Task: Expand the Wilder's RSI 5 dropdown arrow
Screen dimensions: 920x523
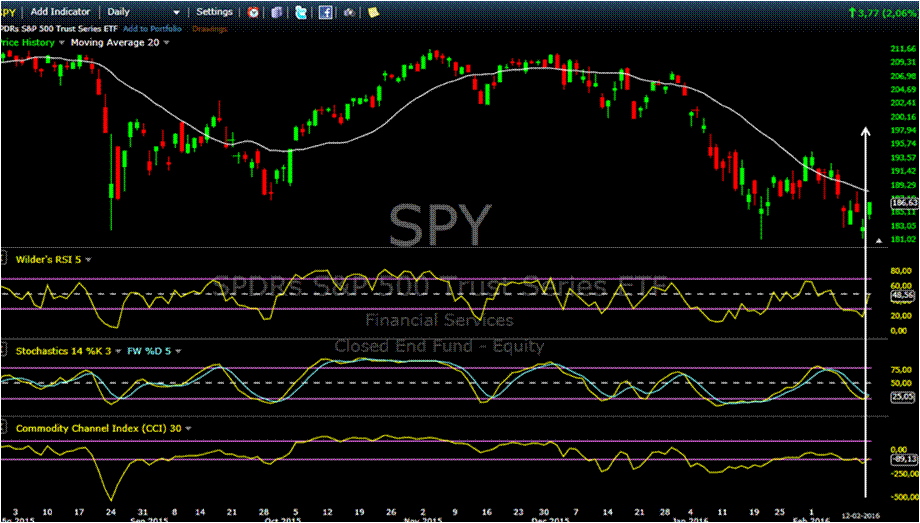Action: pyautogui.click(x=89, y=258)
